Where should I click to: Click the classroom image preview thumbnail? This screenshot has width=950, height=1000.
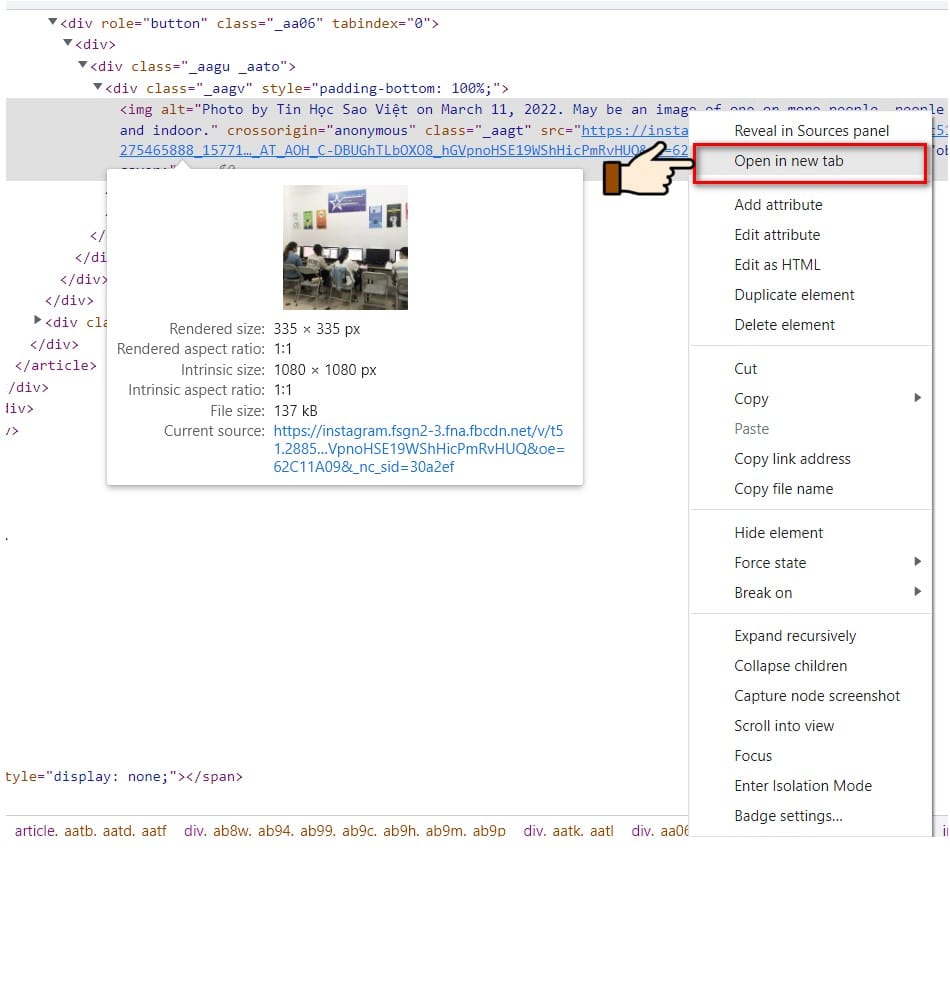click(x=346, y=247)
